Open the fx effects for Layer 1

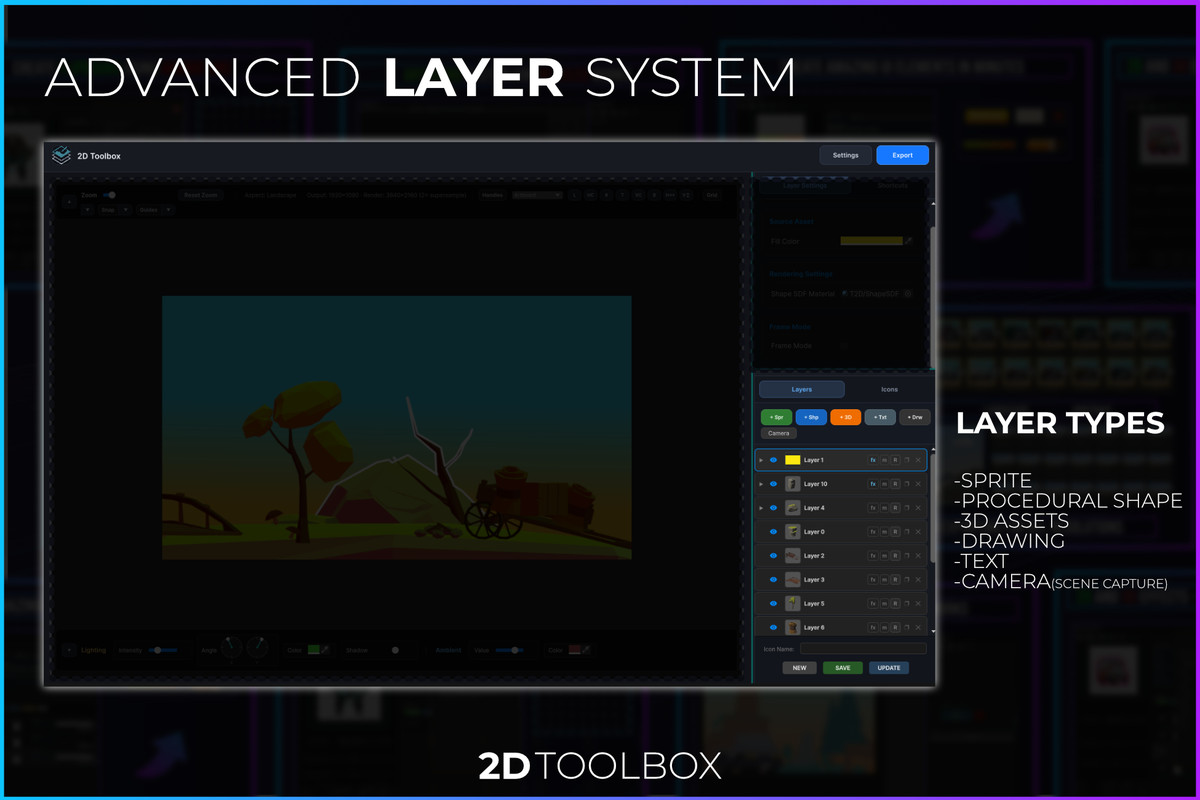tap(873, 460)
